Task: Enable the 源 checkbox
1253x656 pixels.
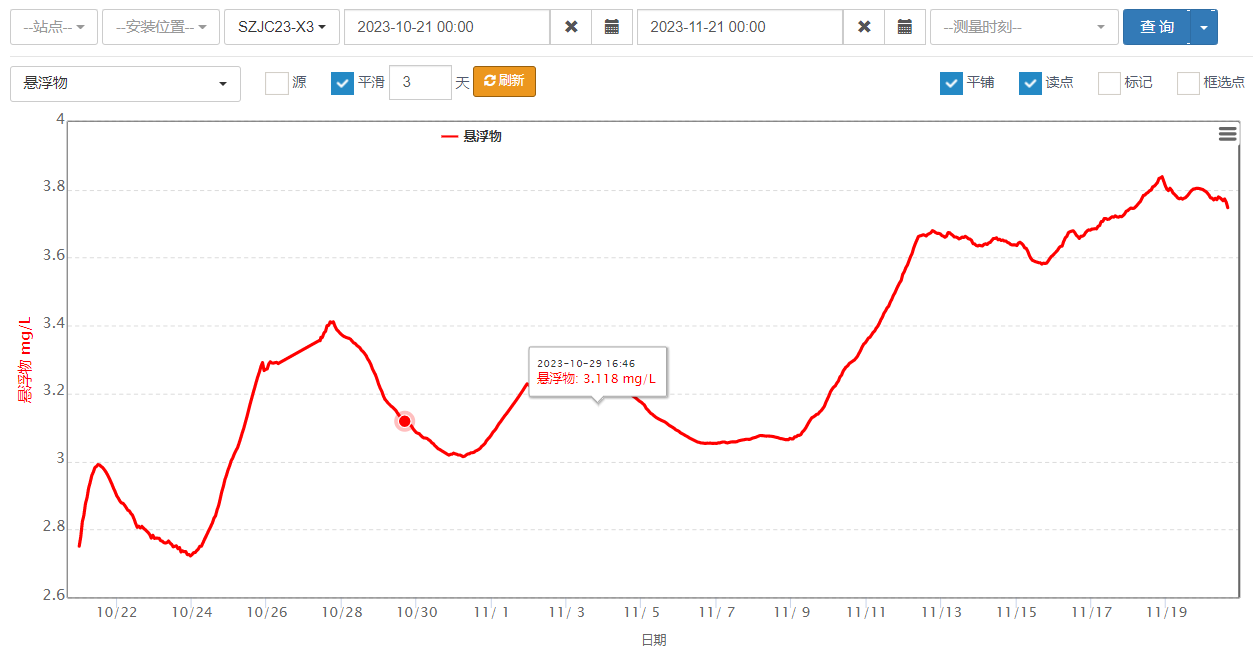Action: 277,83
